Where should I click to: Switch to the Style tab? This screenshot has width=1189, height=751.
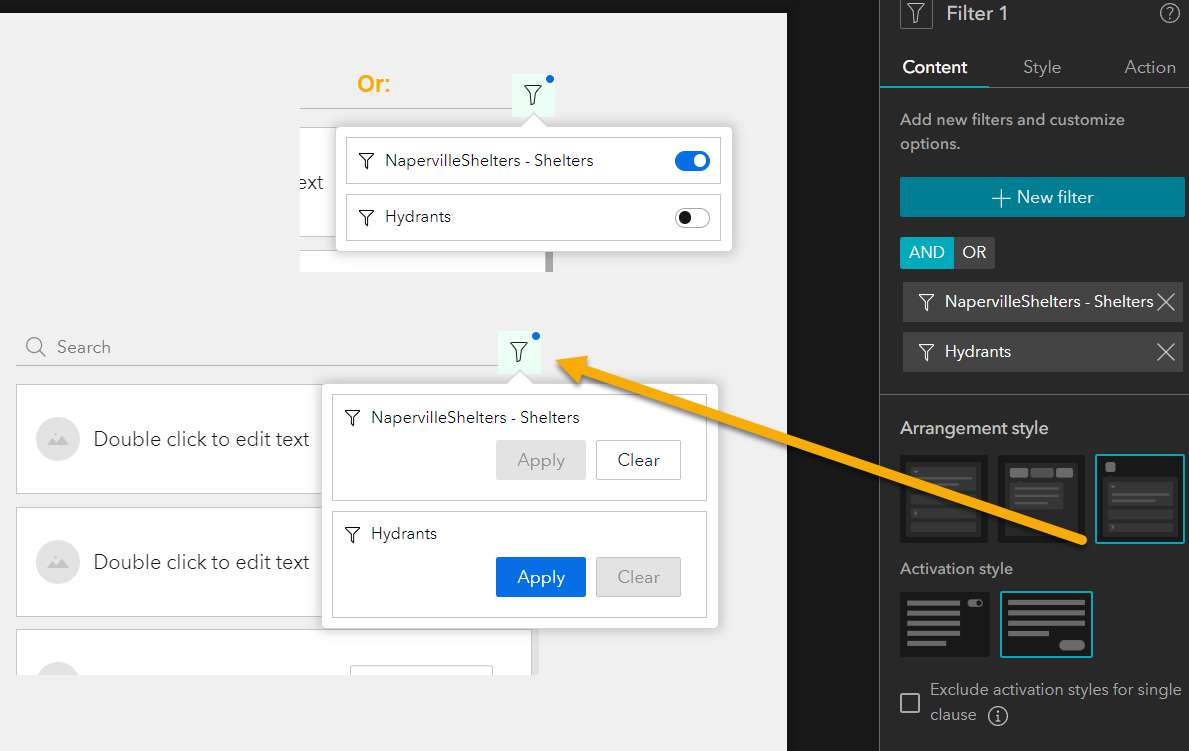tap(1042, 67)
